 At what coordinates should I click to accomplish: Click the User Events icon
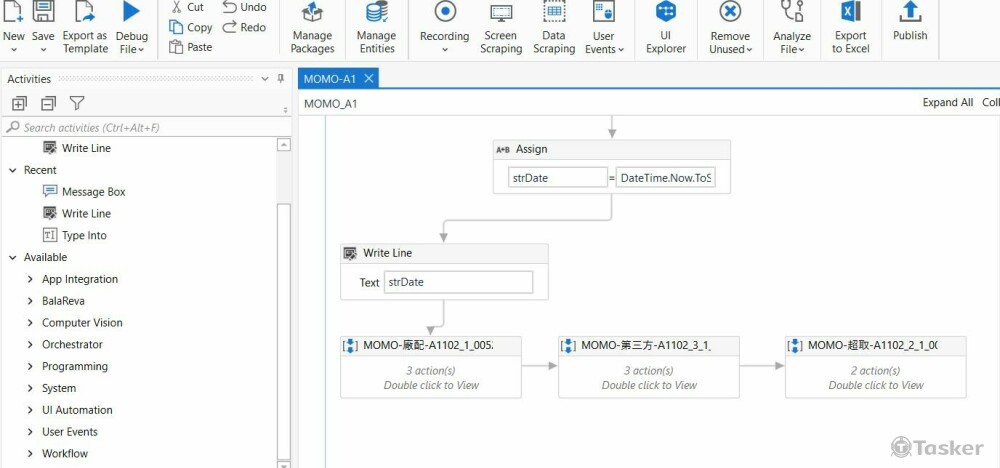click(x=603, y=11)
